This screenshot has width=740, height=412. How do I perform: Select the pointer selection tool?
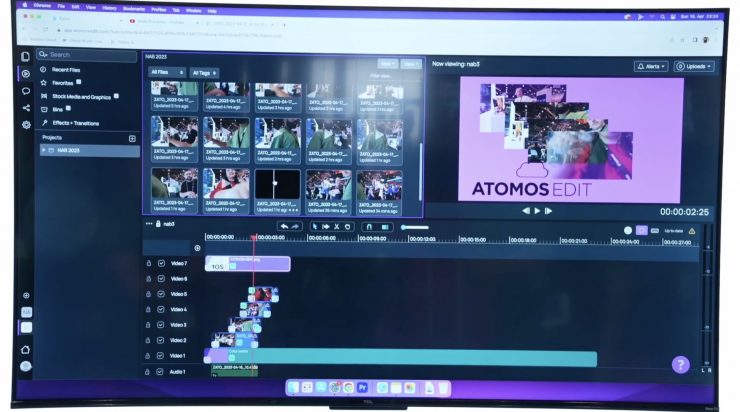click(x=314, y=226)
